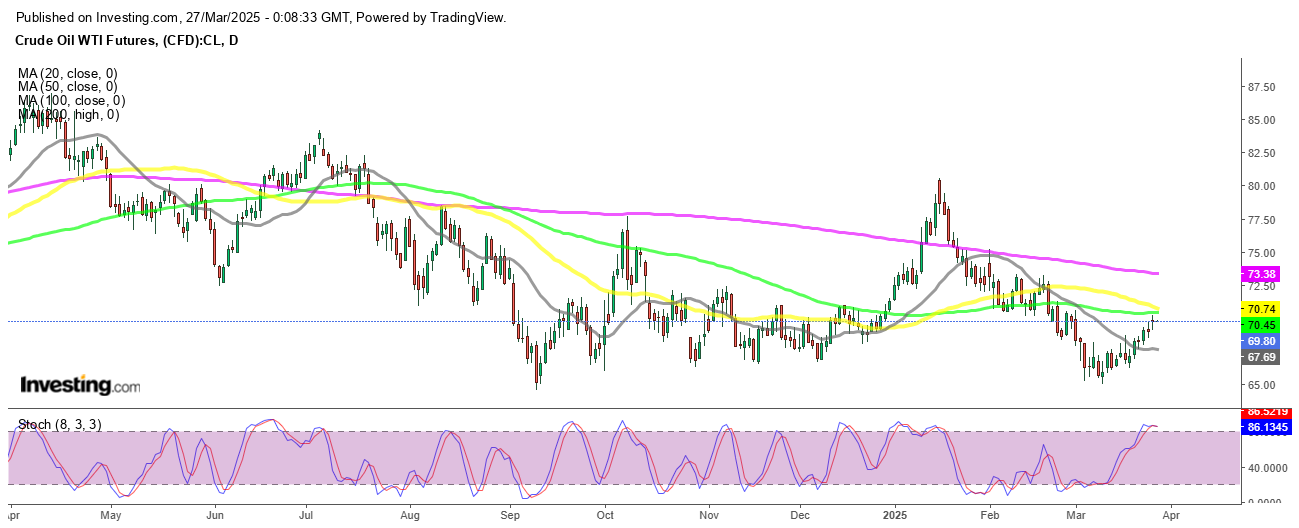Select the MA (20, close, 0) indicator label
1299x528 pixels.
[67, 73]
